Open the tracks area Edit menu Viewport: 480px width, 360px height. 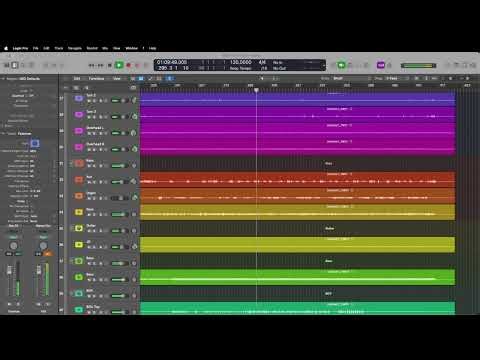pyautogui.click(x=77, y=79)
